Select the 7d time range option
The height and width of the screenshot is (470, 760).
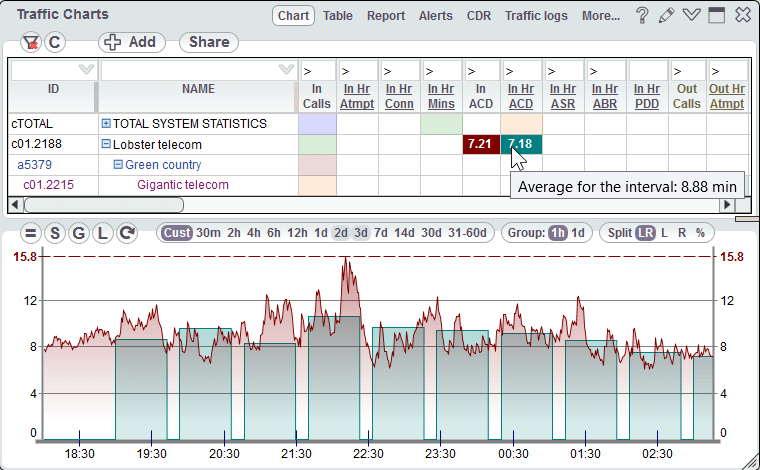(380, 233)
